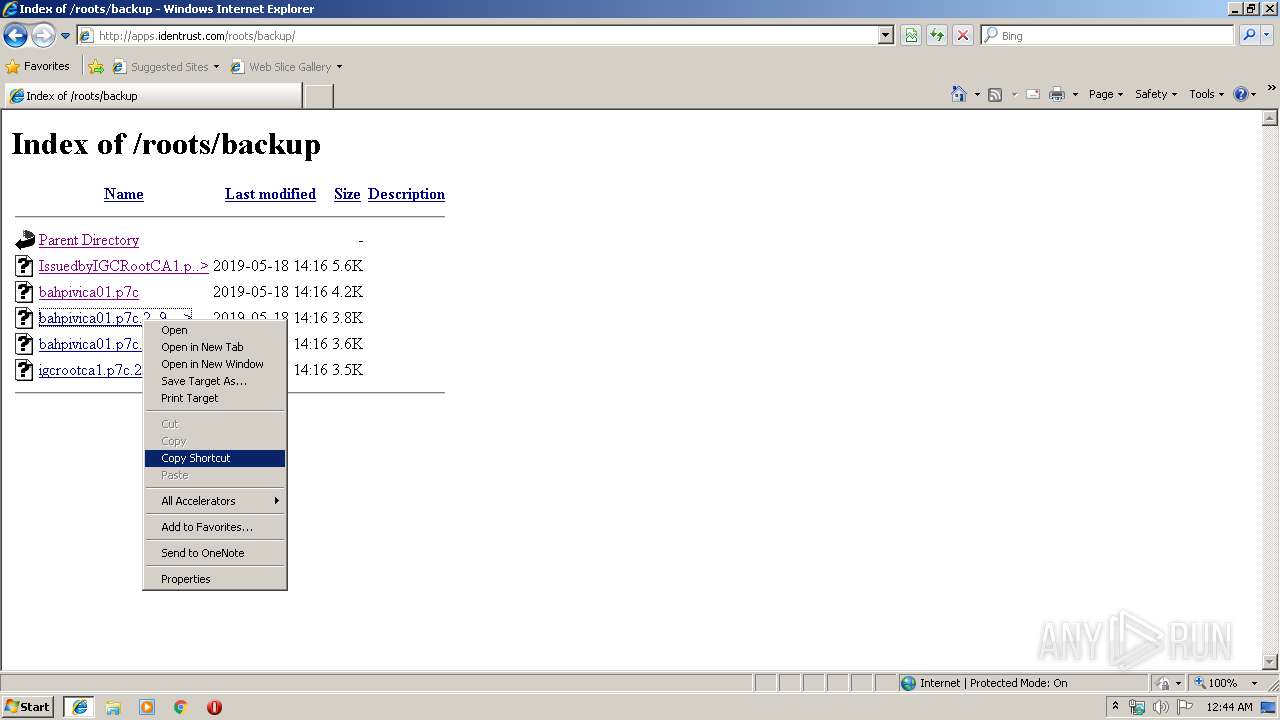Click the Internet Explorer taskbar icon
1280x720 pixels.
pos(79,707)
